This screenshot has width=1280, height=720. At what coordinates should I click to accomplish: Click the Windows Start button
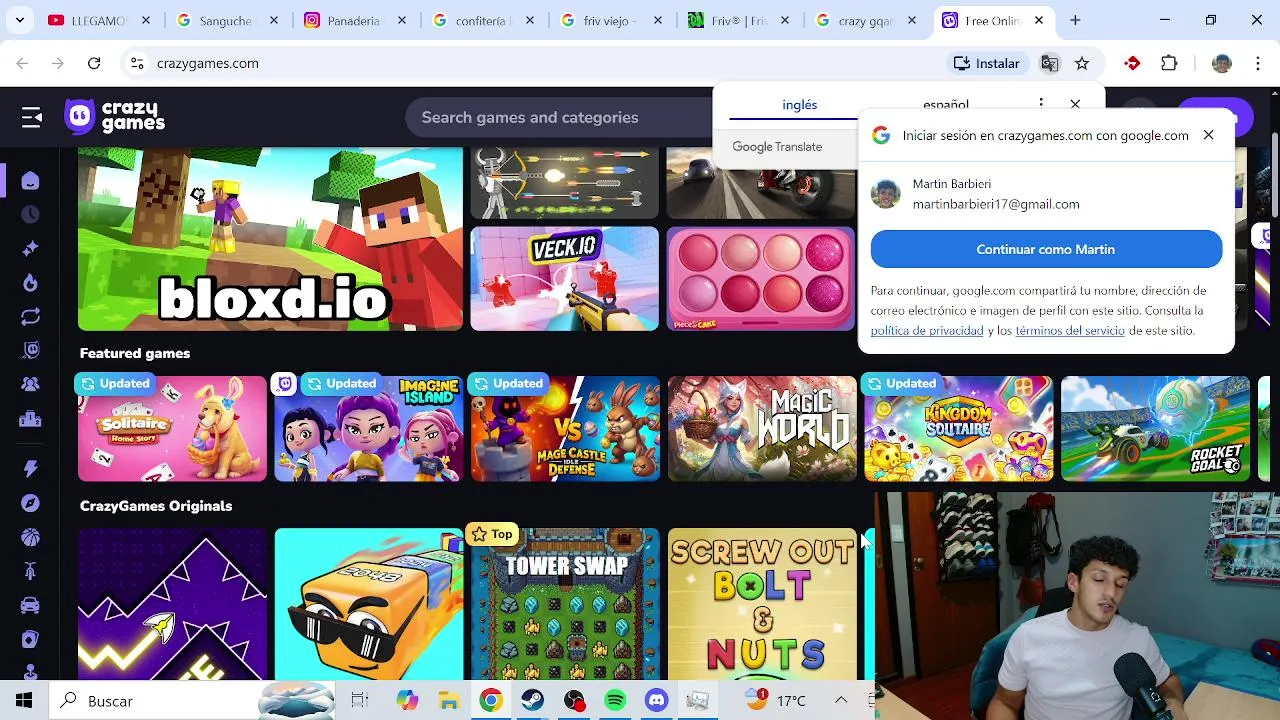click(24, 701)
